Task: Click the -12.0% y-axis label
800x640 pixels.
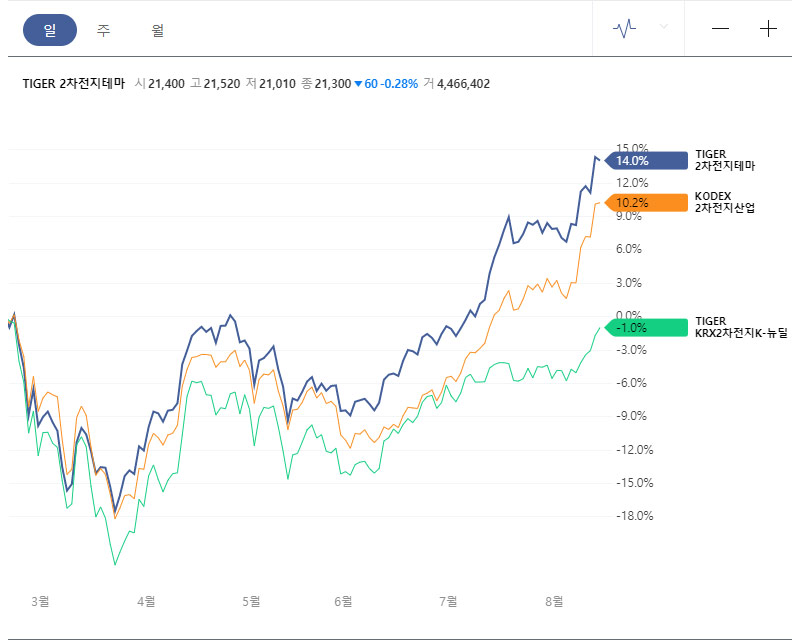Action: click(x=634, y=450)
